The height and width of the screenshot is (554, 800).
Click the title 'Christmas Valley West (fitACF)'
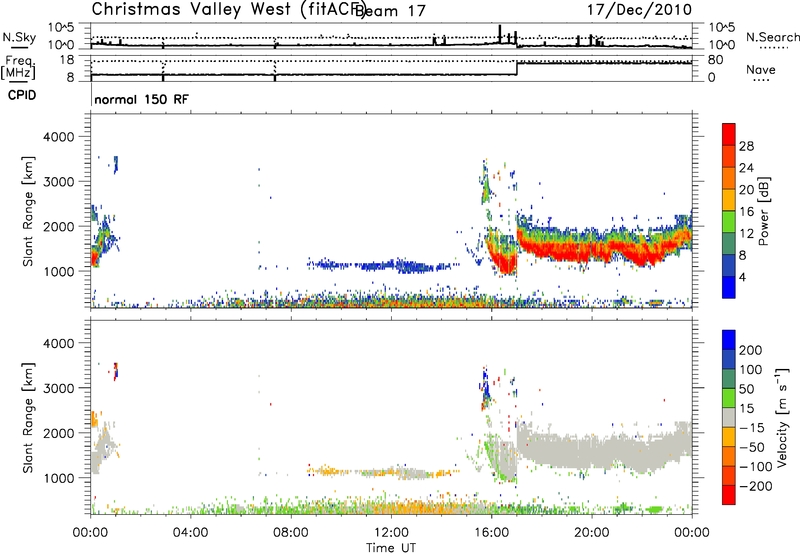point(229,10)
